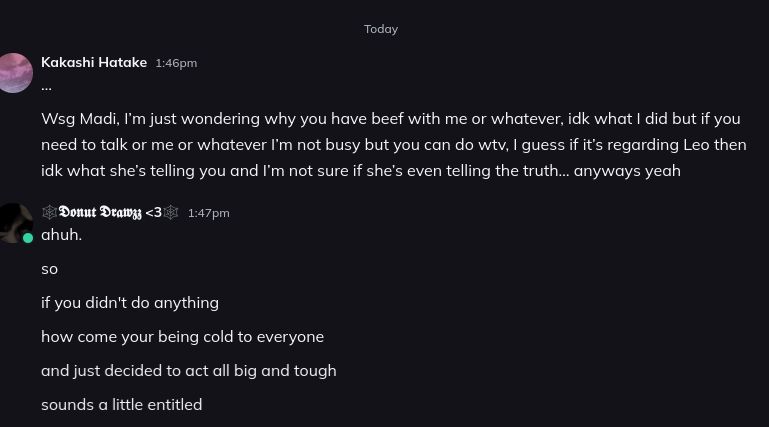Click the Today date divider
This screenshot has height=427, width=769.
click(x=381, y=29)
